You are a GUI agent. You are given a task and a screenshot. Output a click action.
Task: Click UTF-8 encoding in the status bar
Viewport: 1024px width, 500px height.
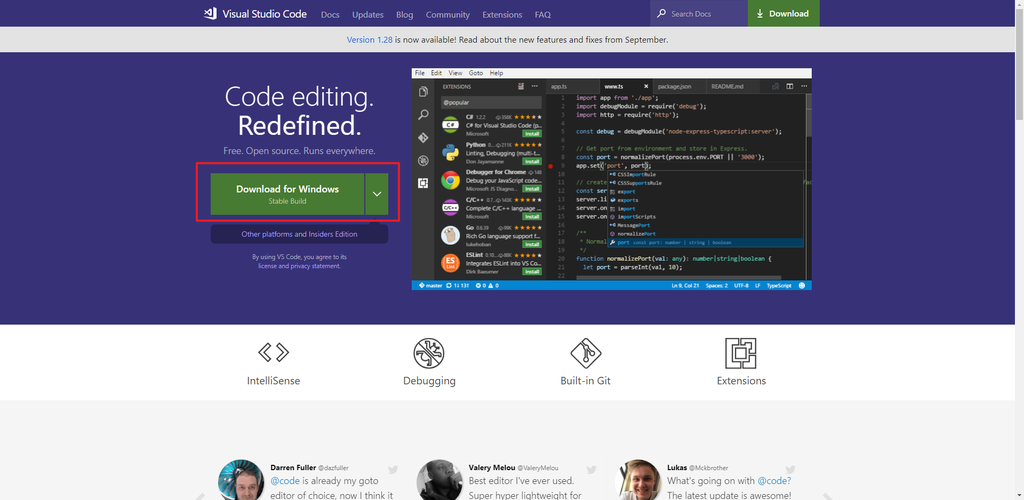[x=741, y=286]
